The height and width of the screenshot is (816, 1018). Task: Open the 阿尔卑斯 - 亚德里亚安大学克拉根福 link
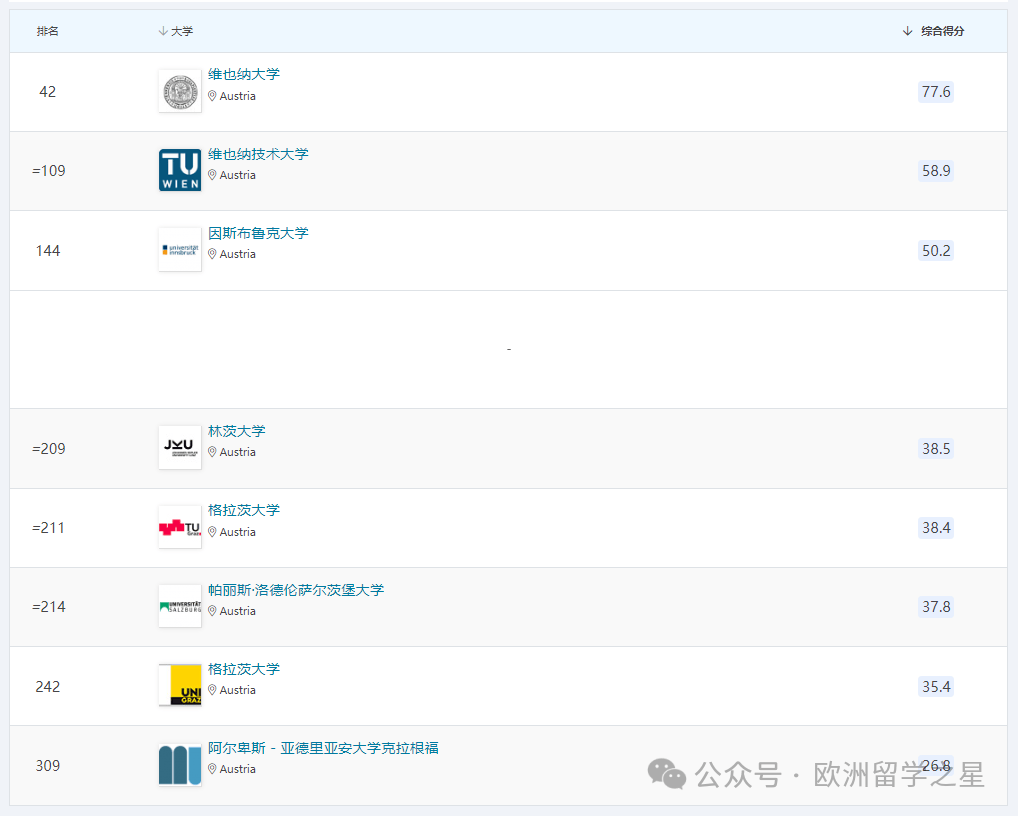click(x=323, y=748)
